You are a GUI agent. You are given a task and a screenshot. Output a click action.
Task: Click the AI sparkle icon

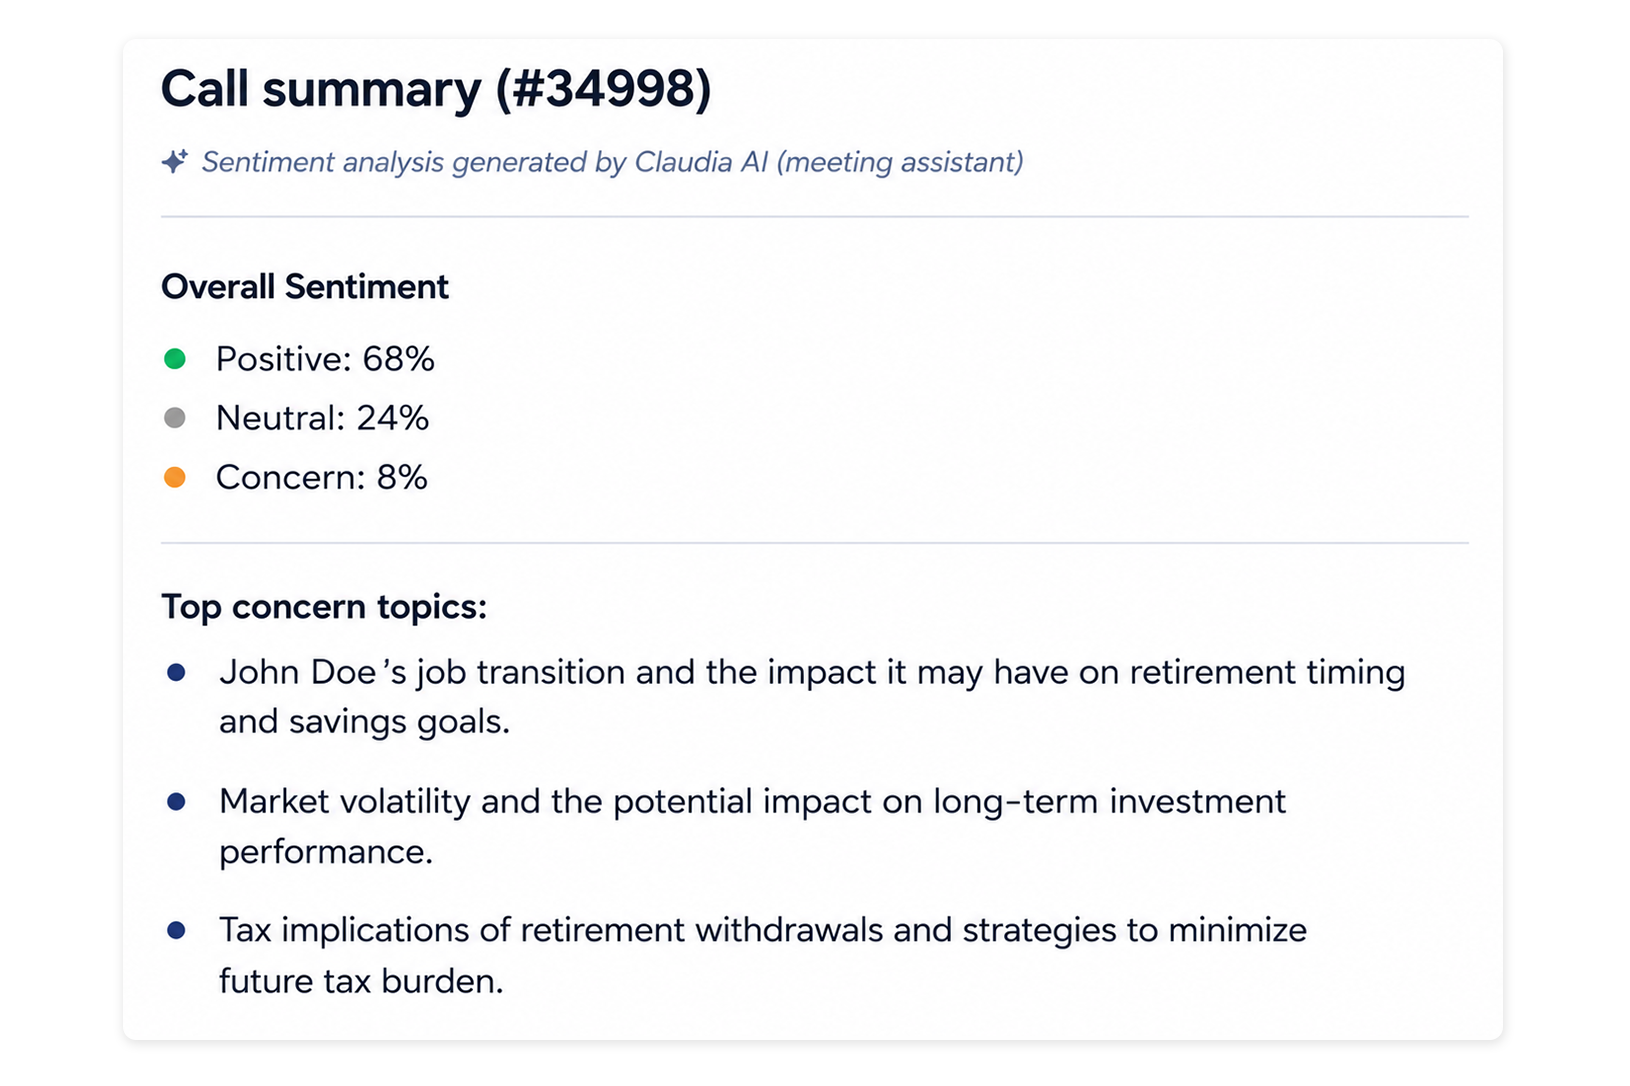(x=175, y=161)
